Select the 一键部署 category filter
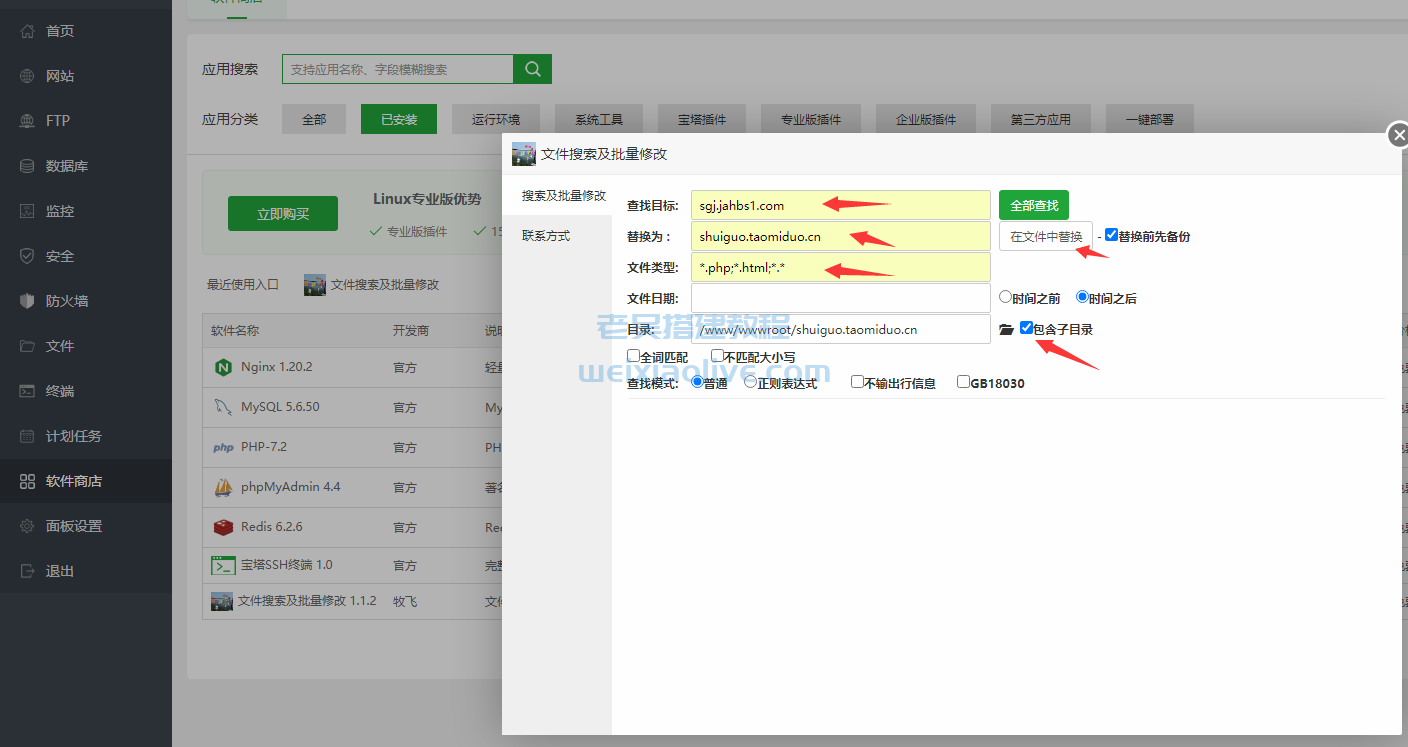The image size is (1408, 747). 1150,119
